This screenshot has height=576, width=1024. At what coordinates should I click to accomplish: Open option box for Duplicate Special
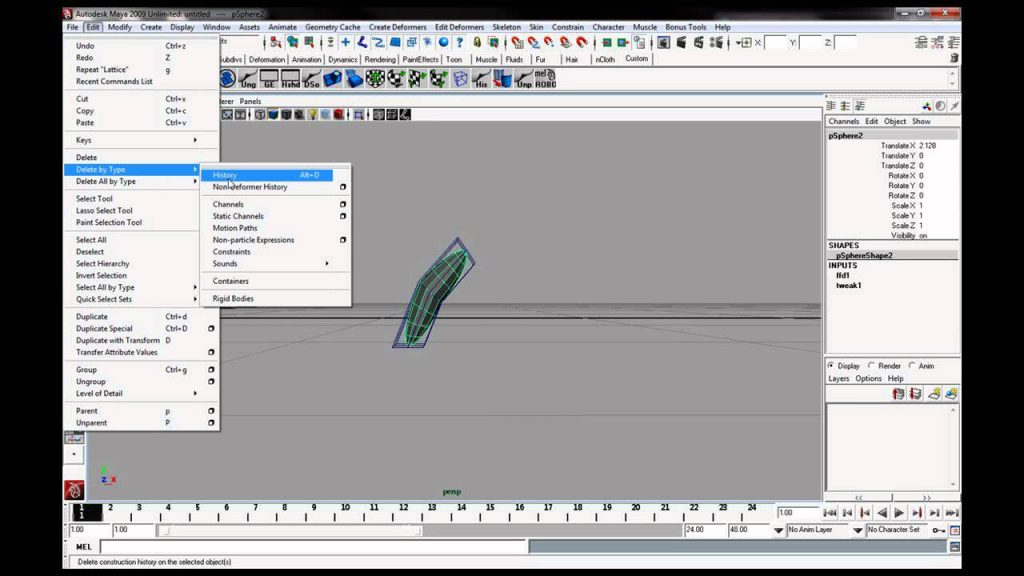click(x=211, y=328)
